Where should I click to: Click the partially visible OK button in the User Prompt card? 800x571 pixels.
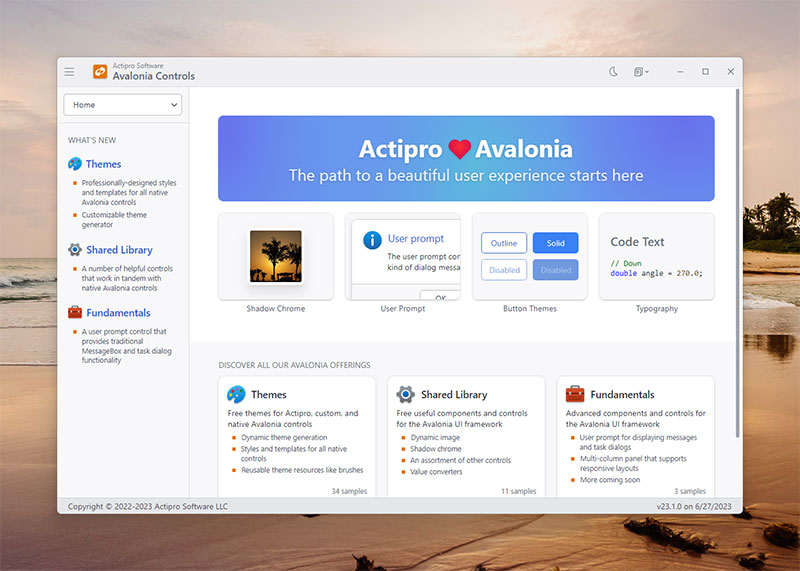pyautogui.click(x=440, y=295)
